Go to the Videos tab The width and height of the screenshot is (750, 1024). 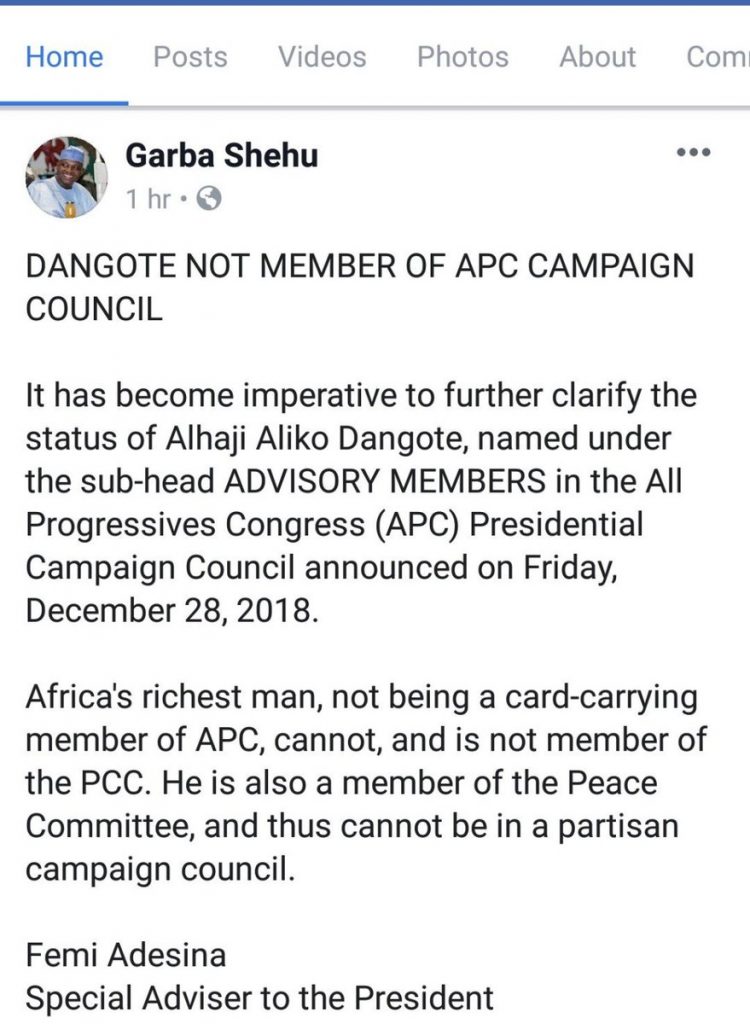click(322, 57)
